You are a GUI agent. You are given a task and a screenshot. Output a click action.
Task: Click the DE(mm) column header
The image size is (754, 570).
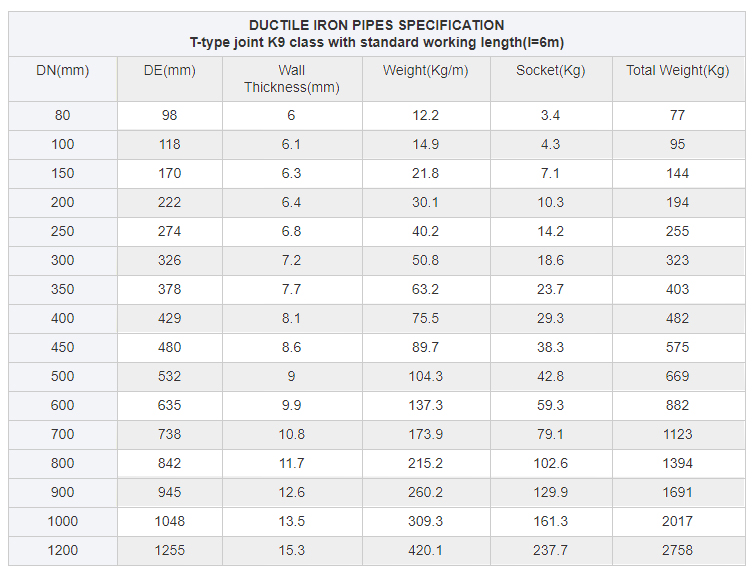[169, 70]
